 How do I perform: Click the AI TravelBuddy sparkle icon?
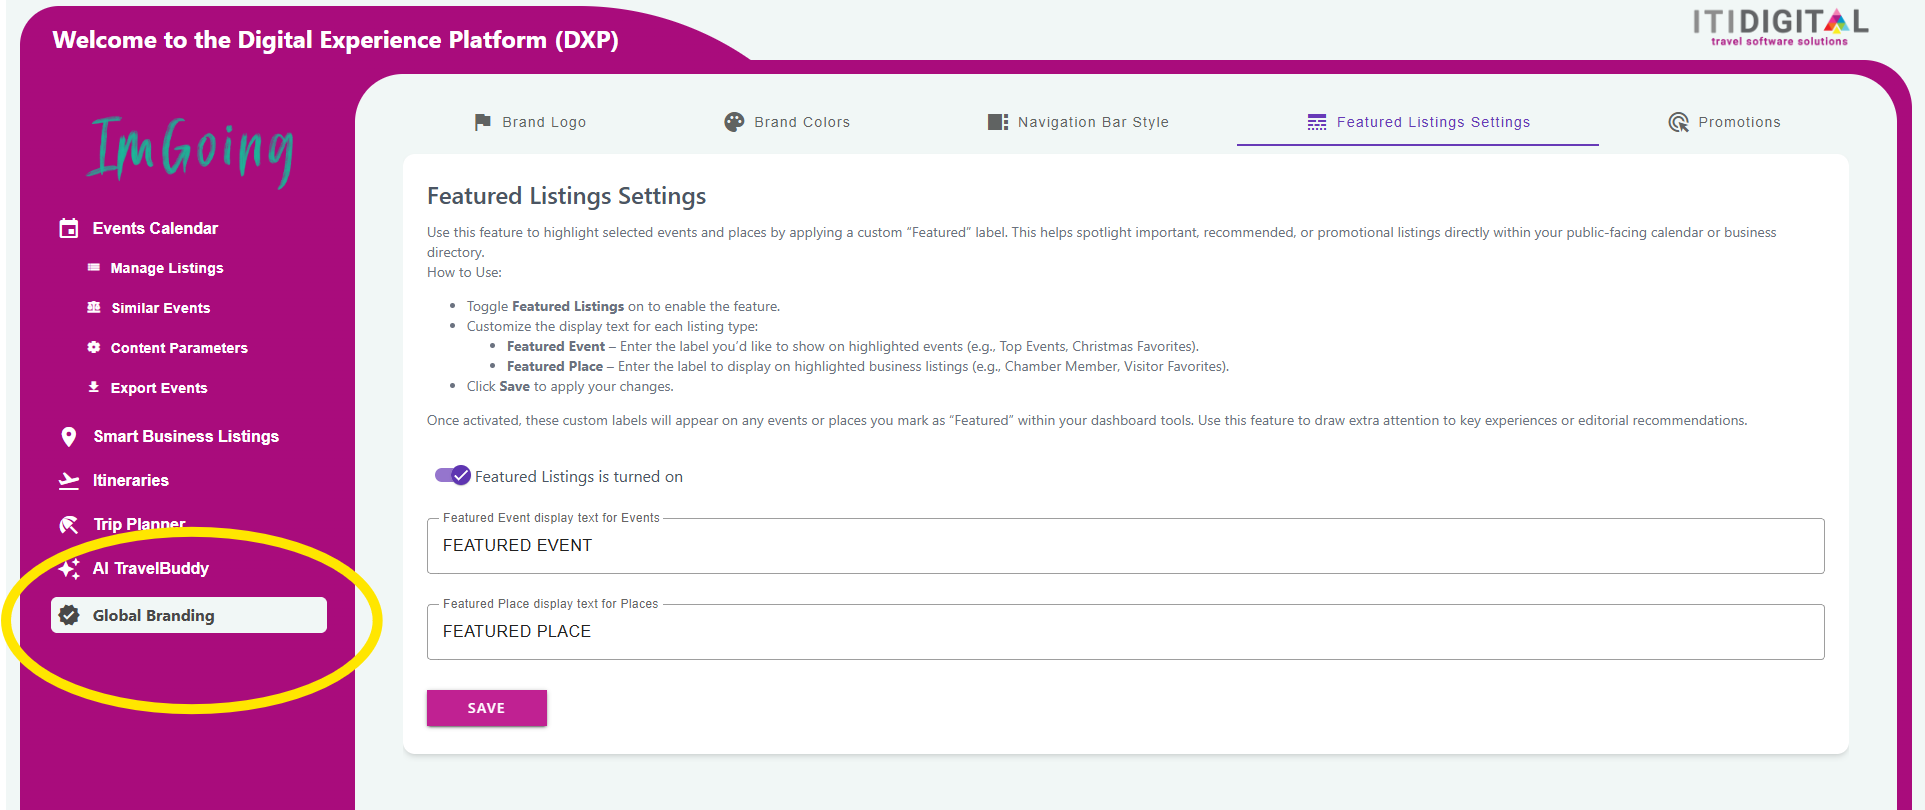(69, 569)
